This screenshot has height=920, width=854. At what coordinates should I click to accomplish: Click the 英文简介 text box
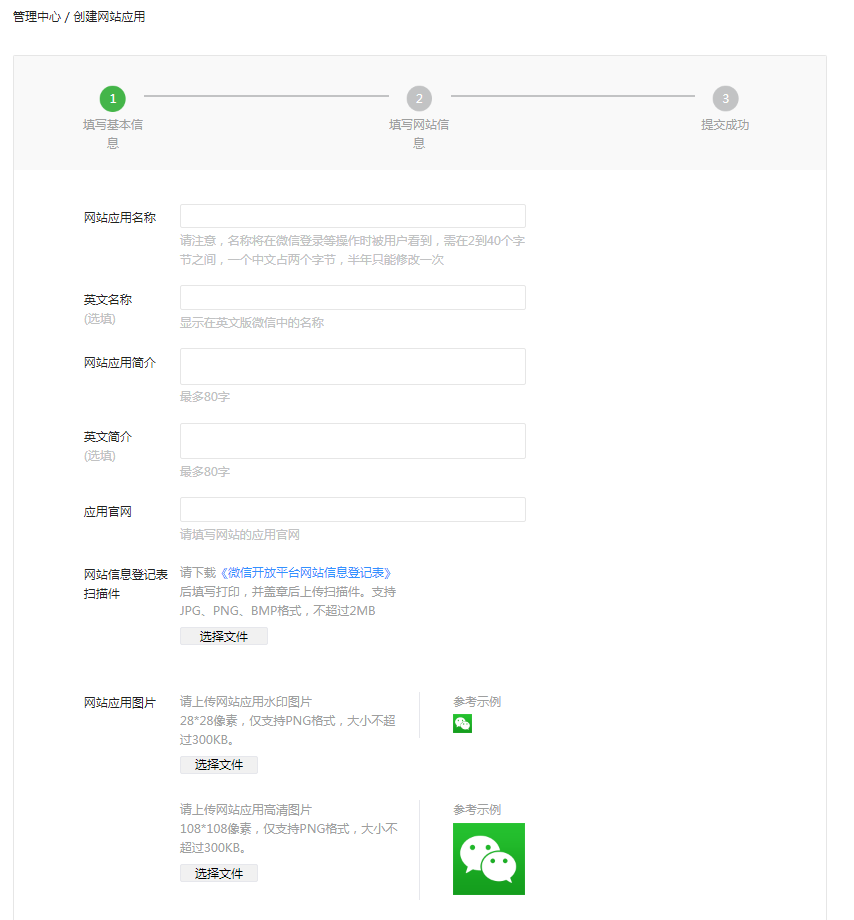tap(352, 440)
